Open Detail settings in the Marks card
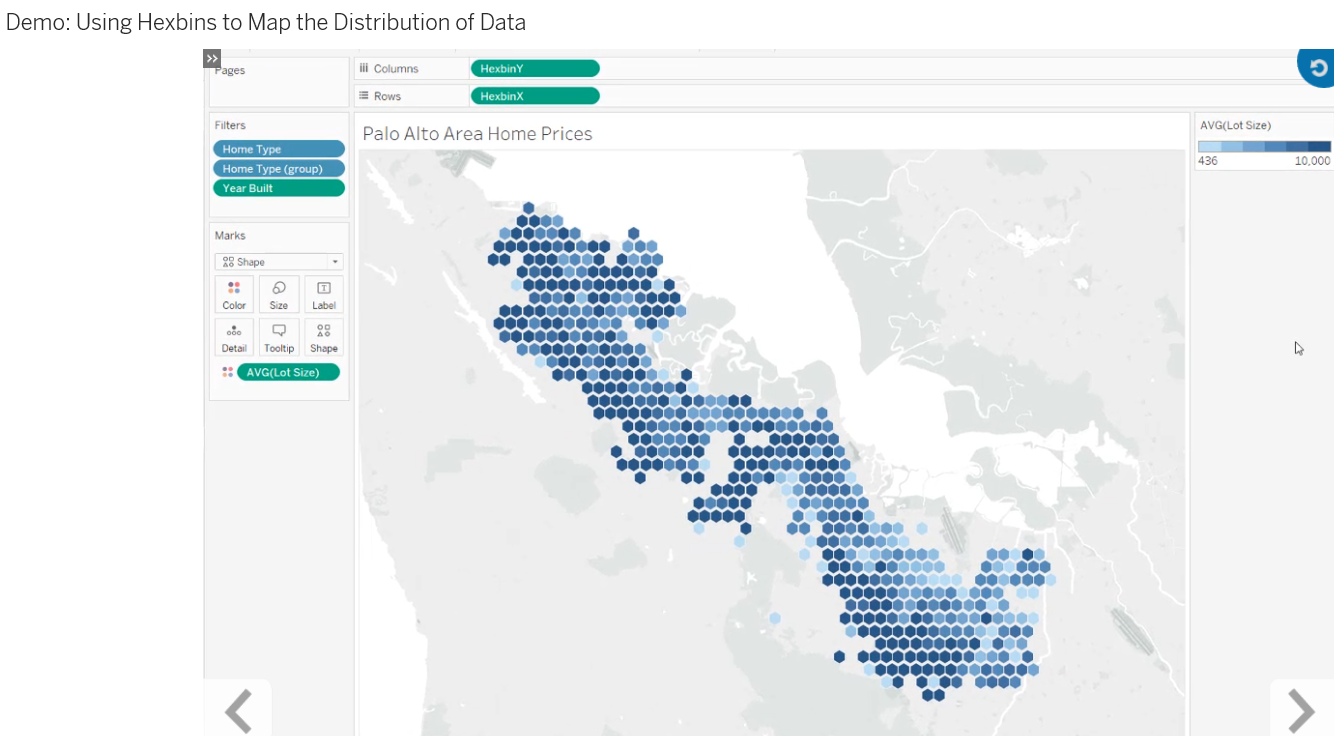1334x736 pixels. 234,336
